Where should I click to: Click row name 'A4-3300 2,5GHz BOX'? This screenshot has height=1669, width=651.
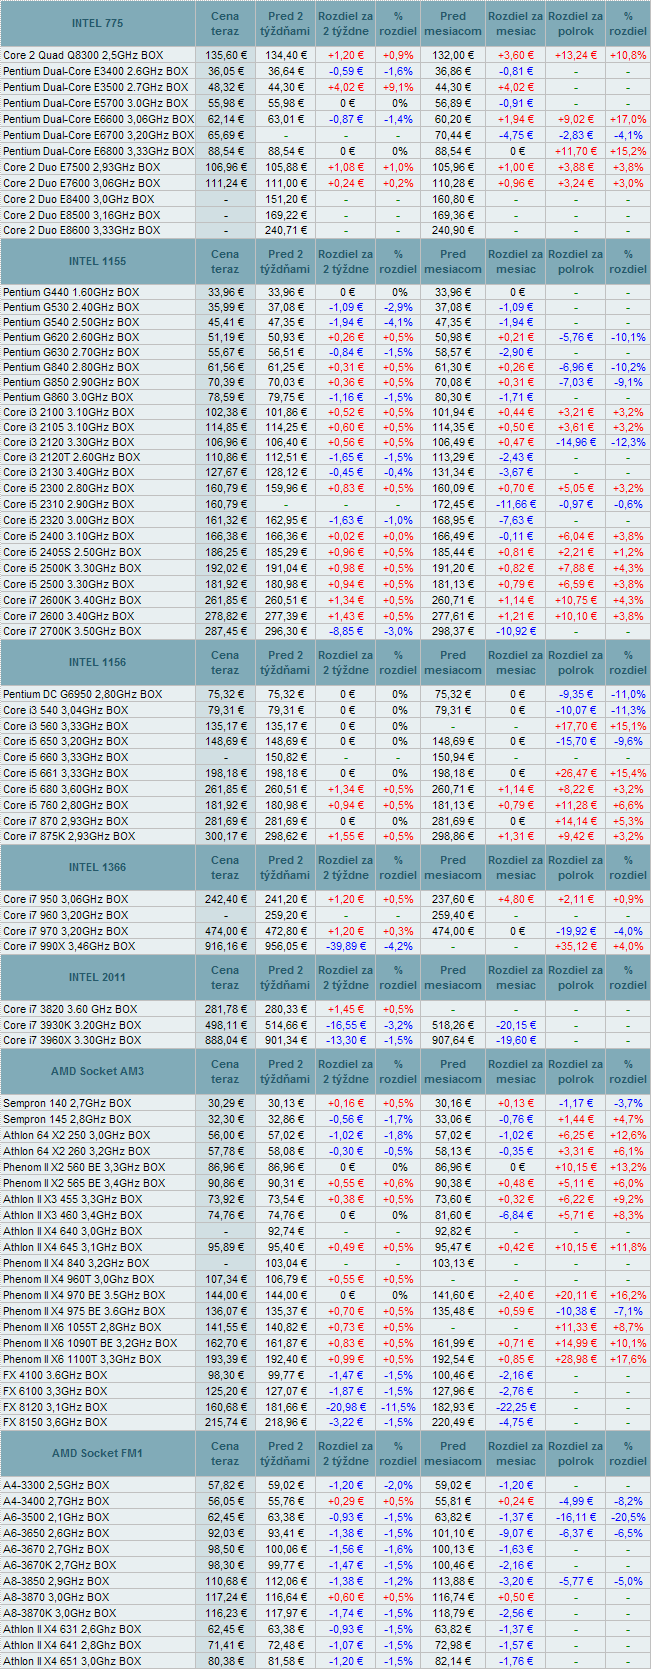(56, 1485)
